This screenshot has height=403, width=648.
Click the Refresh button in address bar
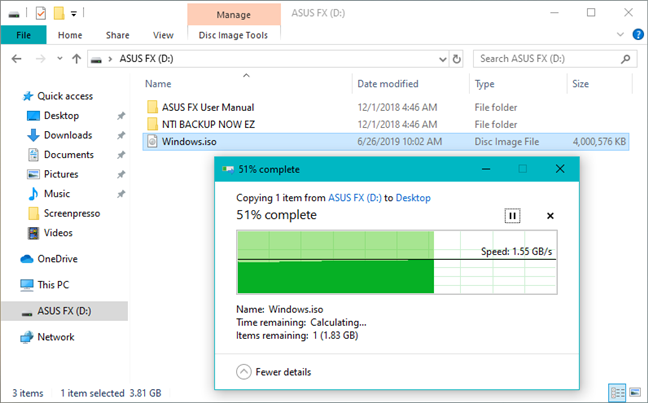point(456,59)
